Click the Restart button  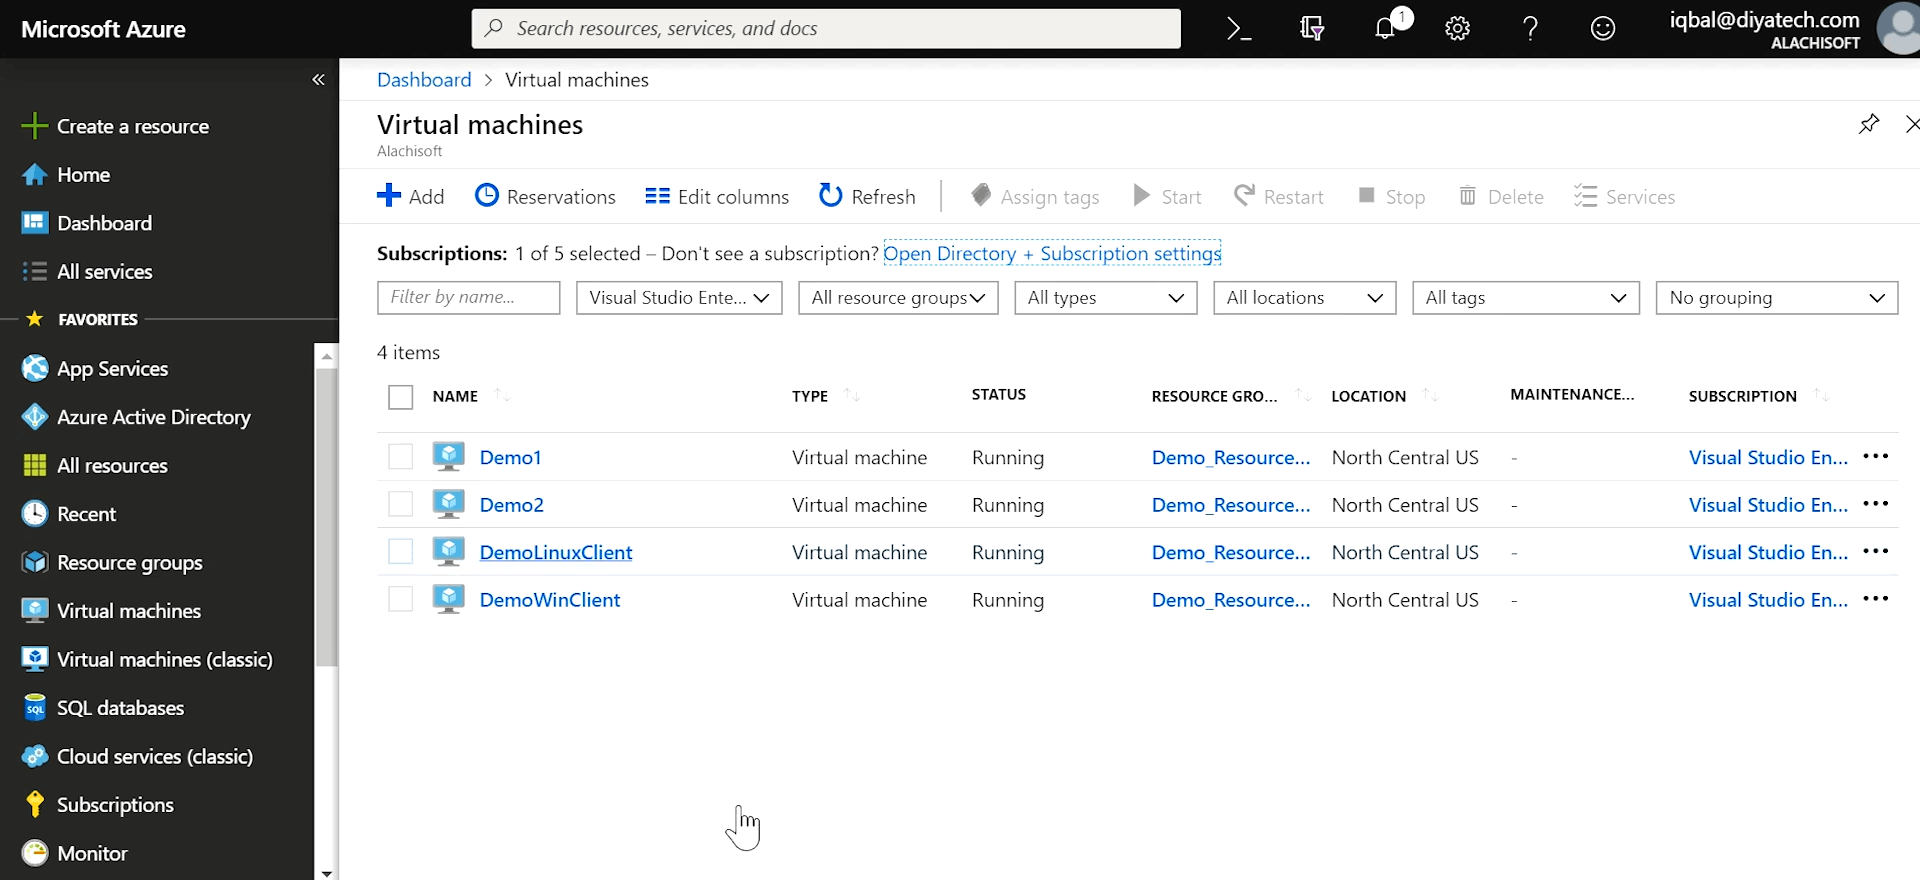tap(1278, 197)
